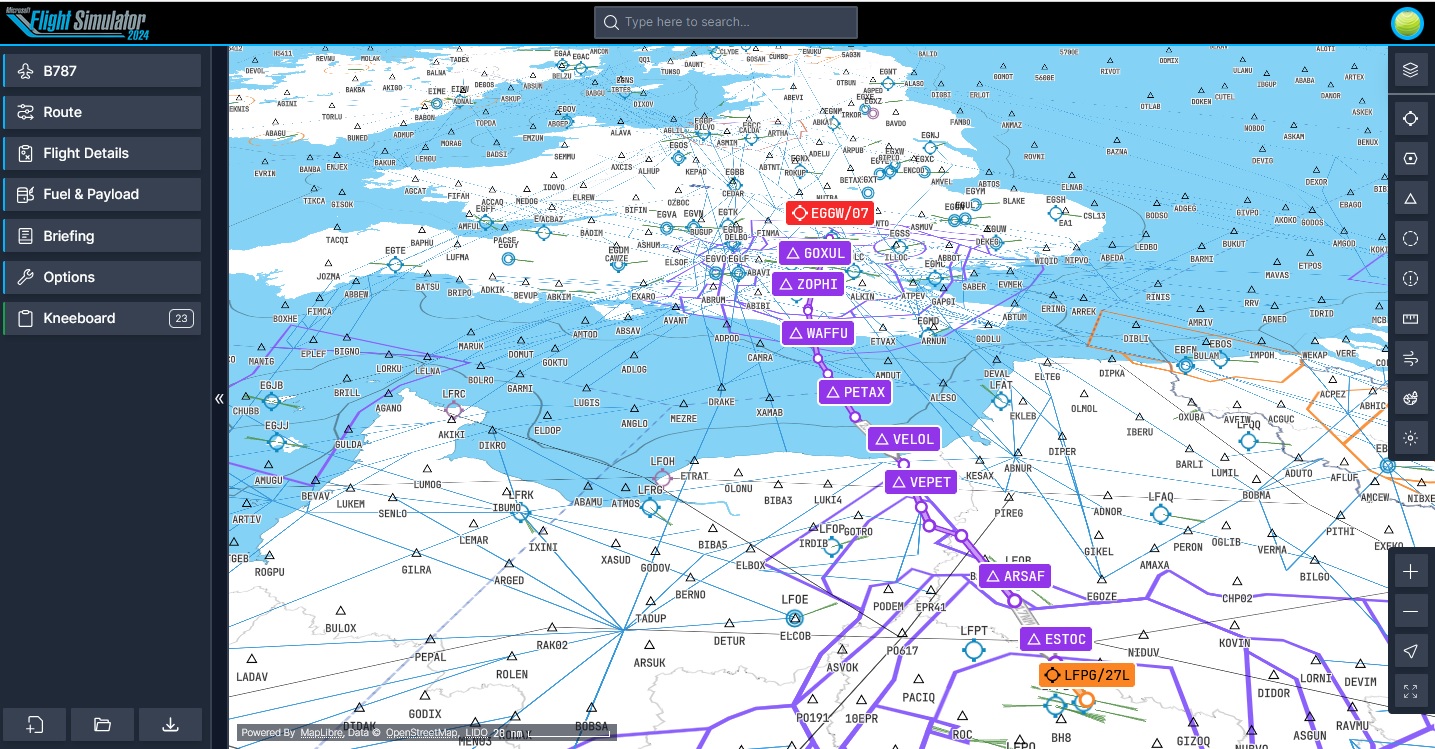Screen dimensions: 1435x749
Task: Open the map layers panel
Action: point(1410,69)
